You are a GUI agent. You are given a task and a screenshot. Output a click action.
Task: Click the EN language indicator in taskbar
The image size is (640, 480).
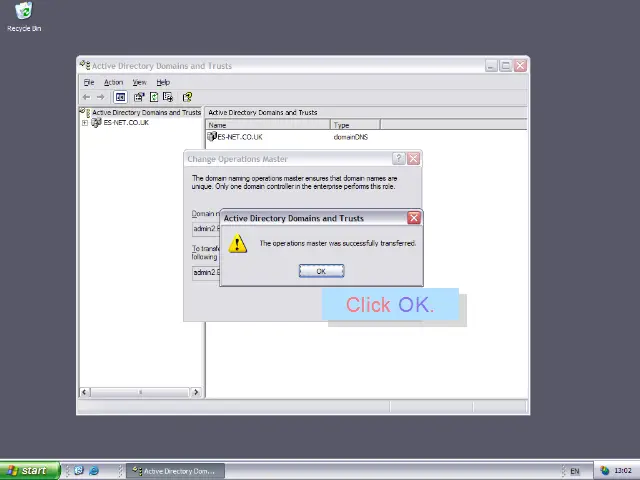click(x=575, y=471)
